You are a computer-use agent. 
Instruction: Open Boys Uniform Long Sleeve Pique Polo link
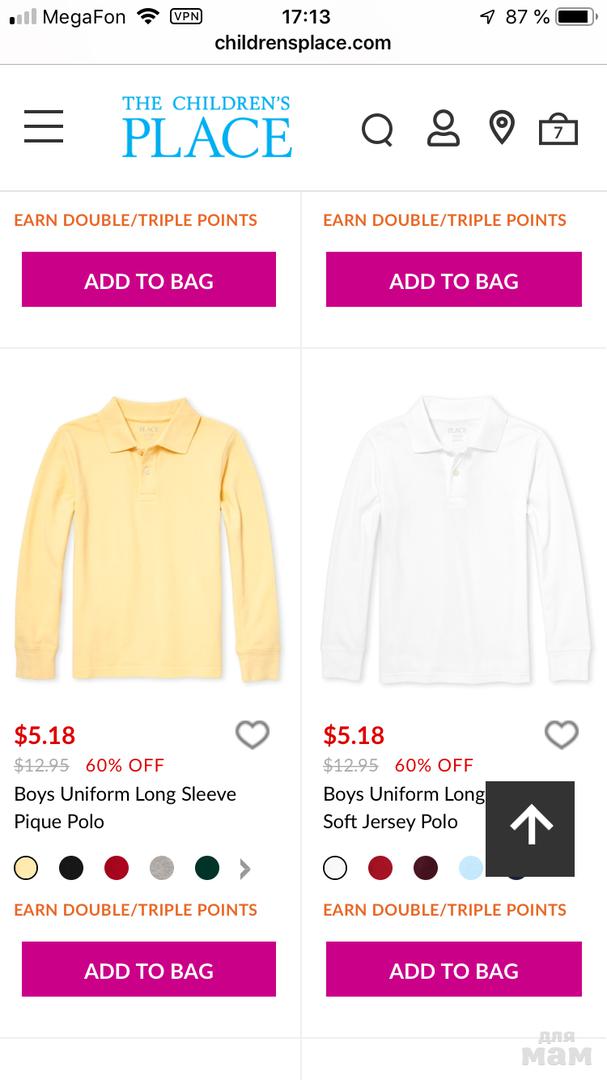(125, 808)
